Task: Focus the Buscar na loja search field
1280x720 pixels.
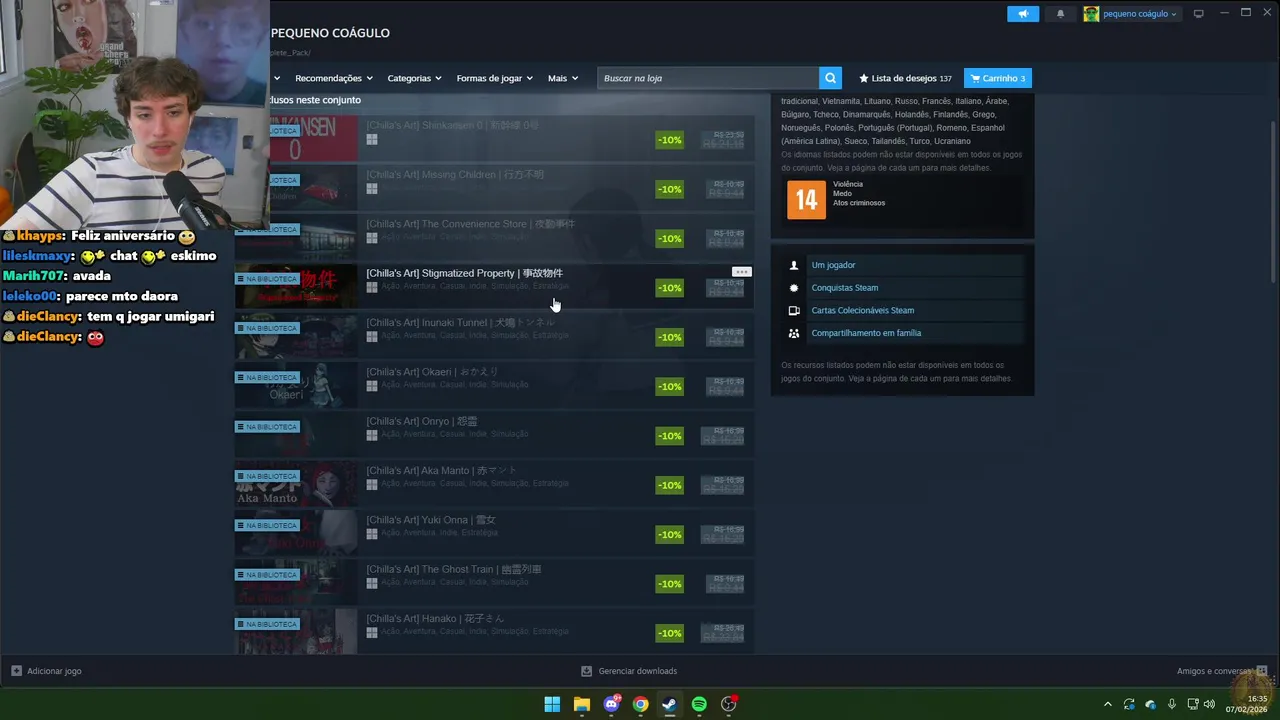Action: coord(708,78)
